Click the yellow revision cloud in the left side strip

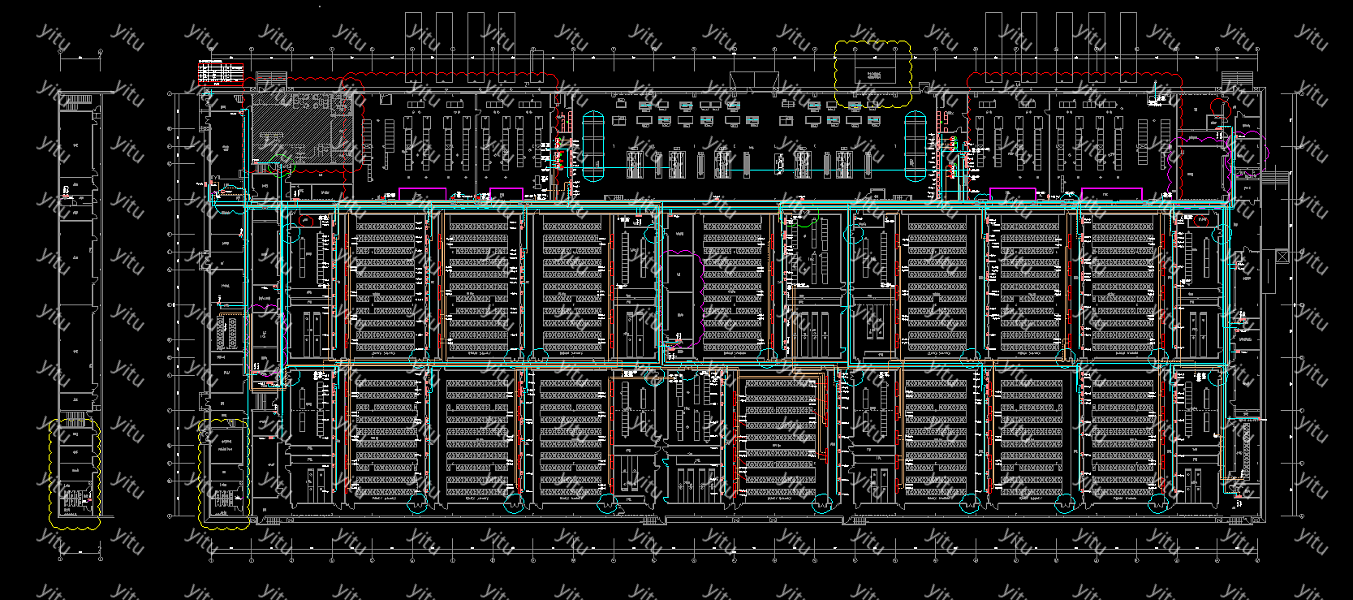75,473
